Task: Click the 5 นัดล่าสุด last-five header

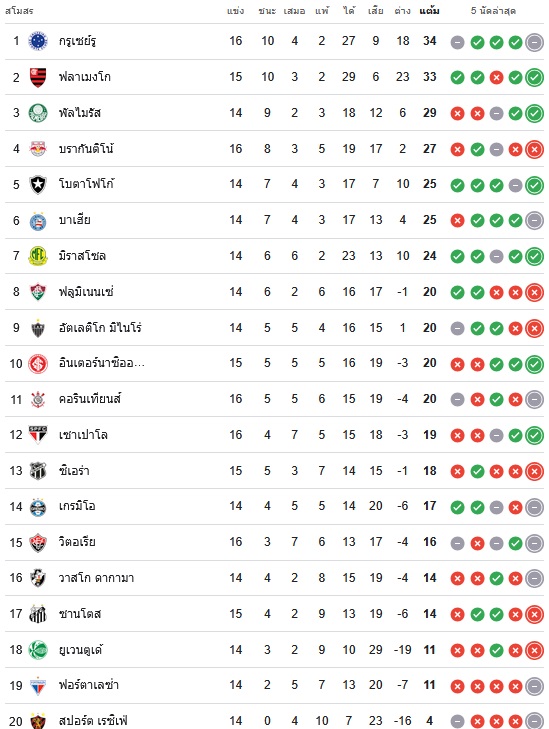Action: tap(493, 11)
